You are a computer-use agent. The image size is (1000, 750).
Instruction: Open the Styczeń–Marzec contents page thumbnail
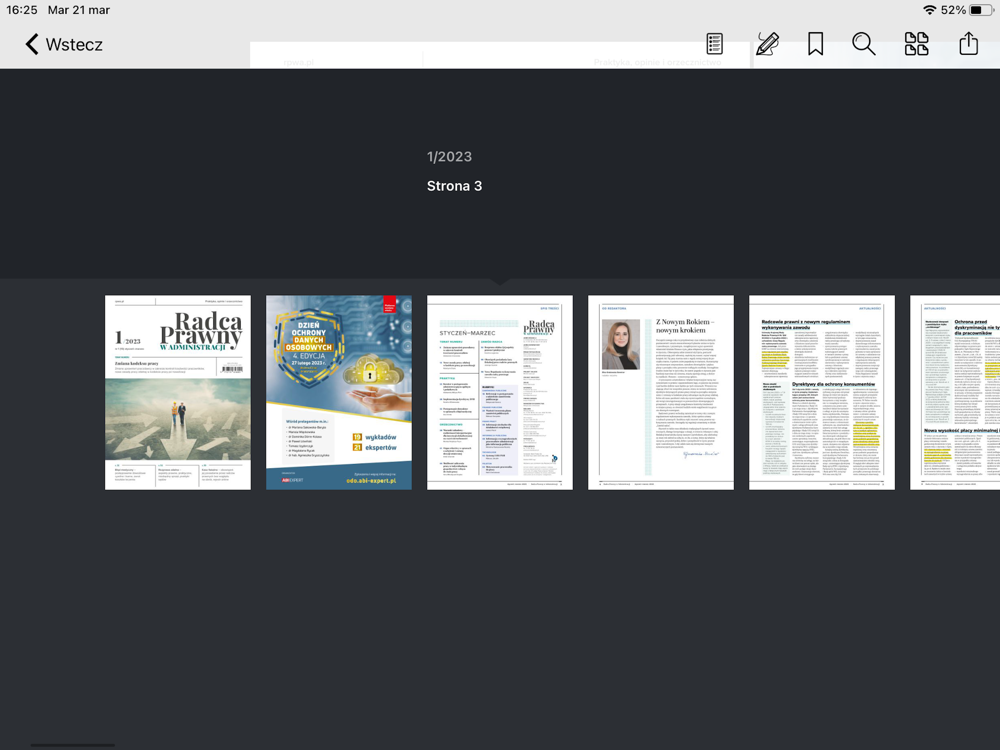point(500,392)
